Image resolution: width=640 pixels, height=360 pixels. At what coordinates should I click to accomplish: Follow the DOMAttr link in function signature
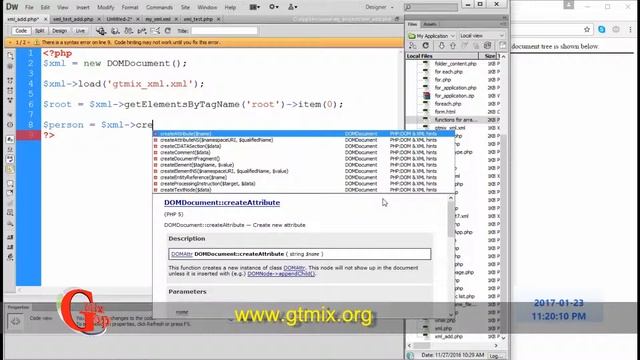tap(182, 254)
